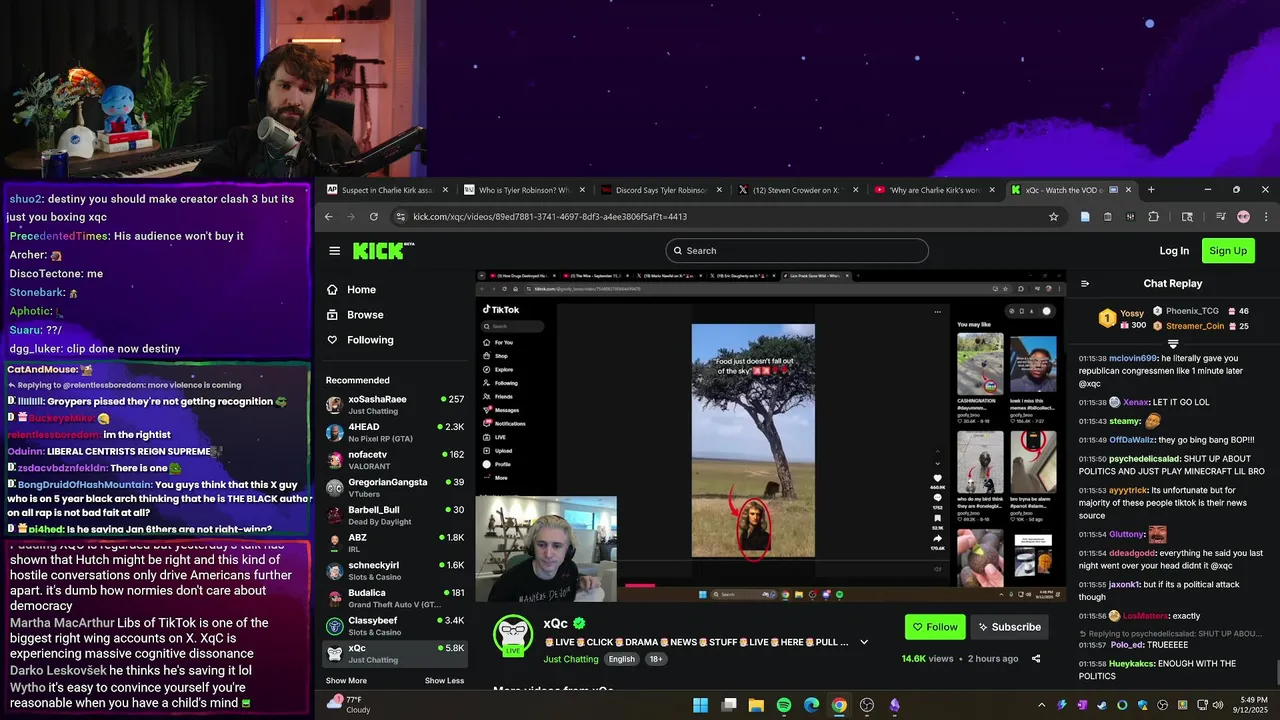Click the English language tag
This screenshot has height=720, width=1280.
pyautogui.click(x=622, y=659)
